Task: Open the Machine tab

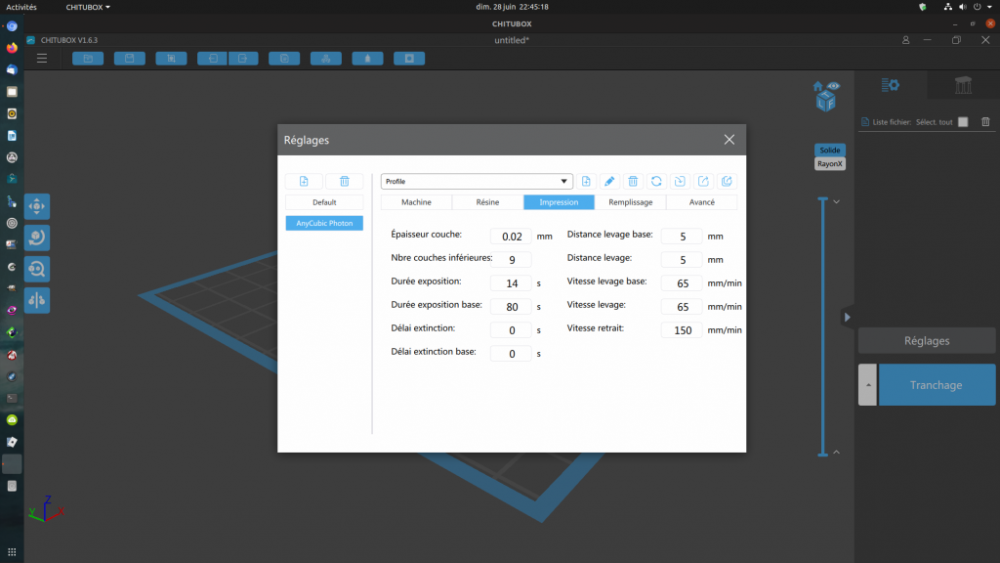Action: 416,202
